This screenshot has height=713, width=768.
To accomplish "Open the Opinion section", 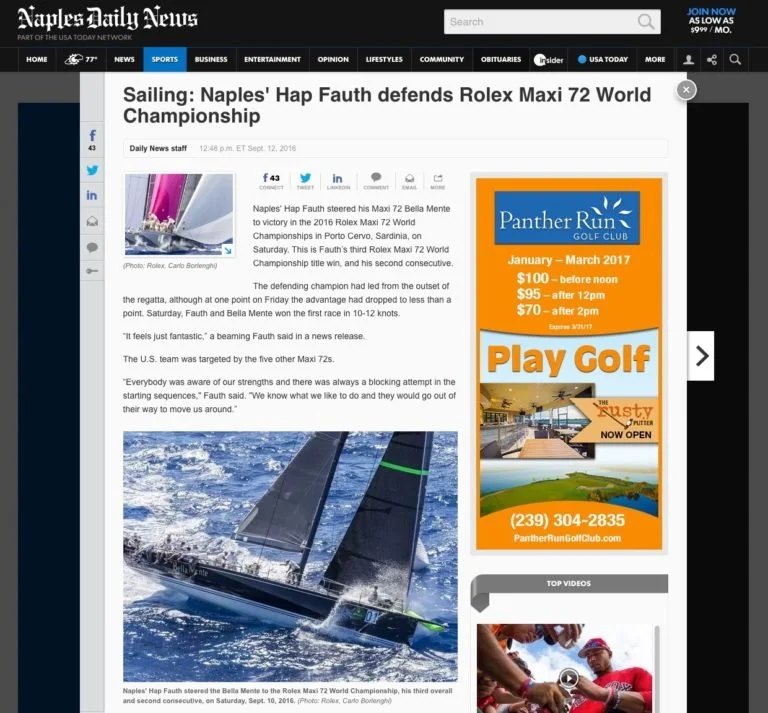I will 333,59.
